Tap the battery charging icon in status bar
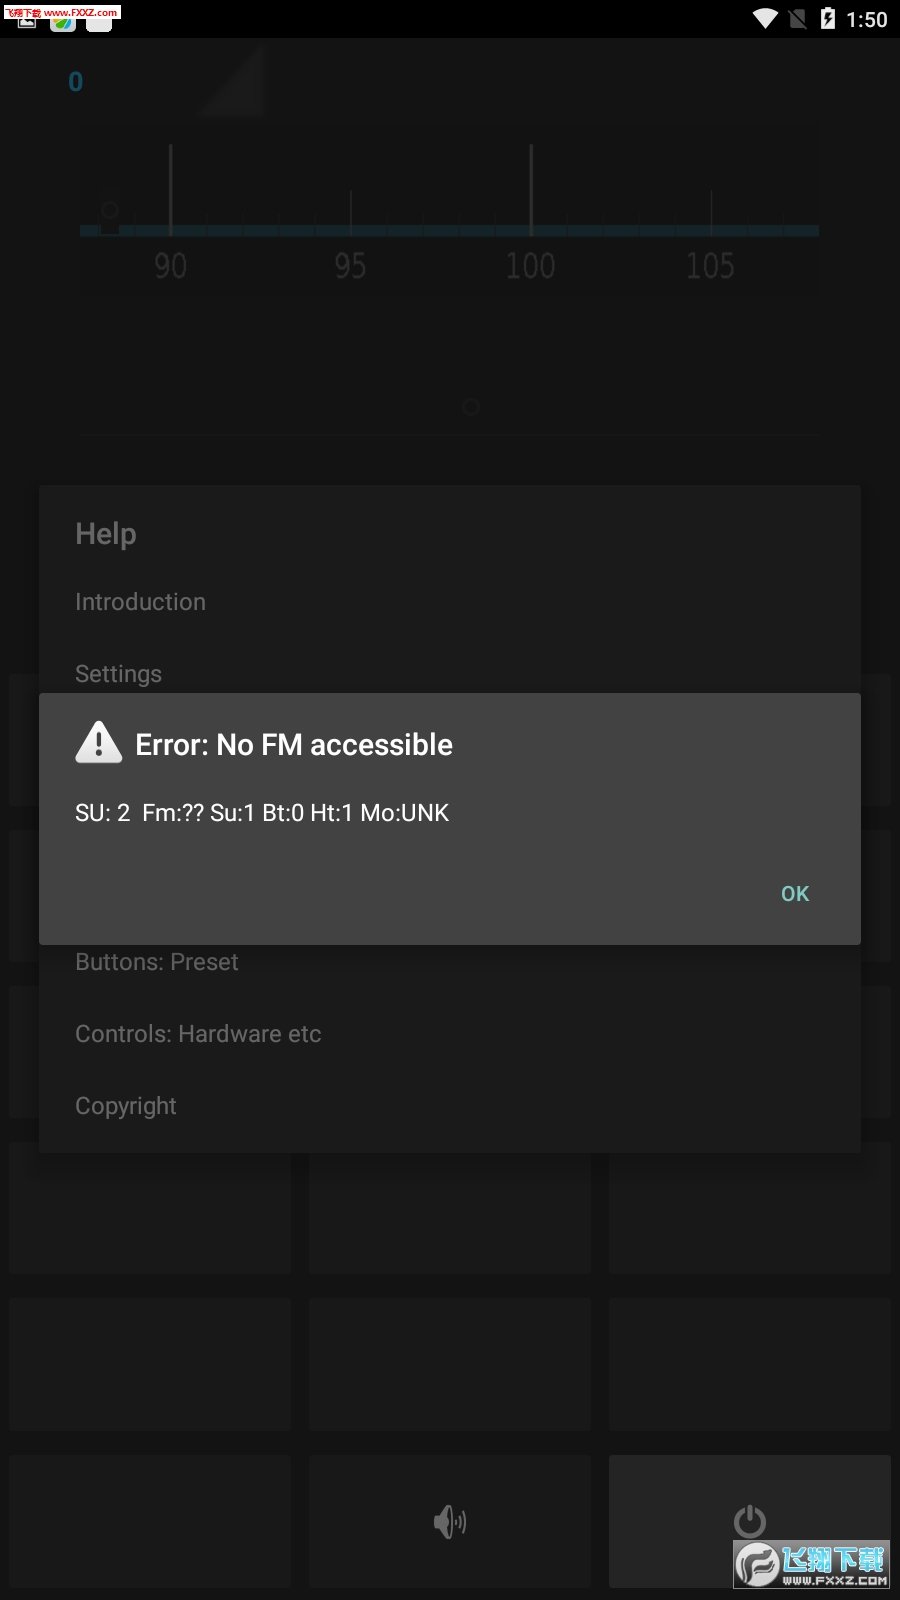This screenshot has height=1600, width=900. 827,19
